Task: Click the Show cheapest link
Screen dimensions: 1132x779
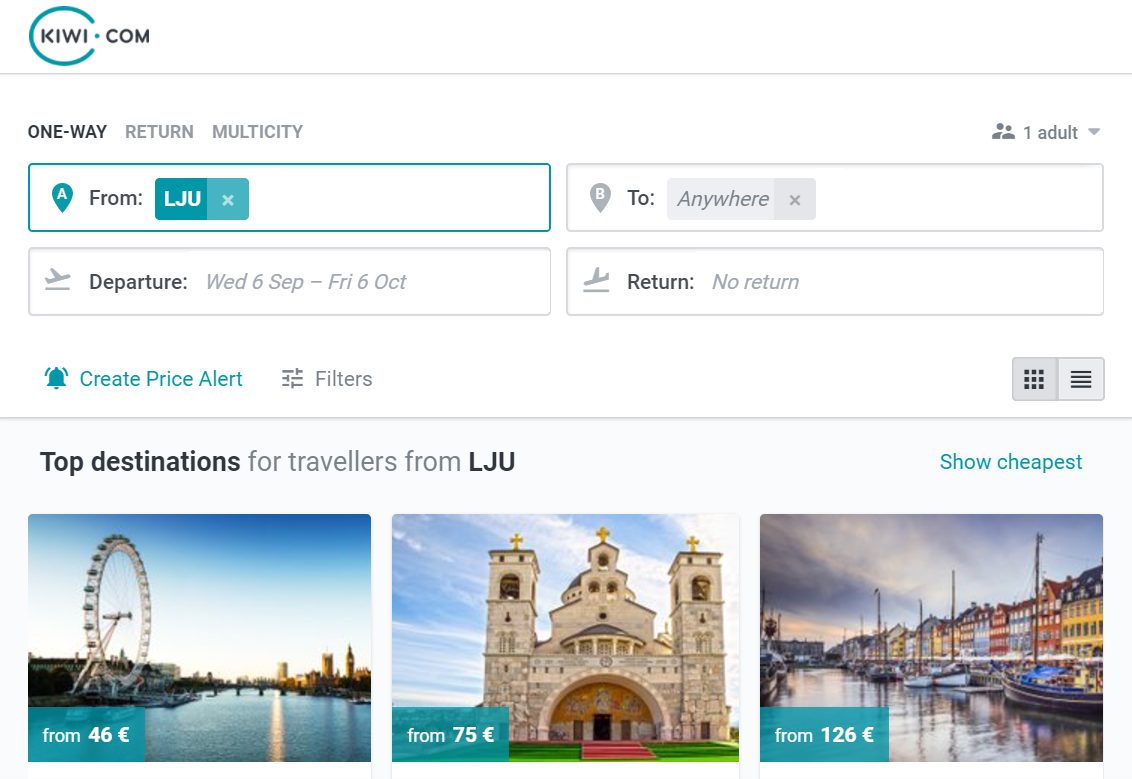Action: tap(1011, 462)
